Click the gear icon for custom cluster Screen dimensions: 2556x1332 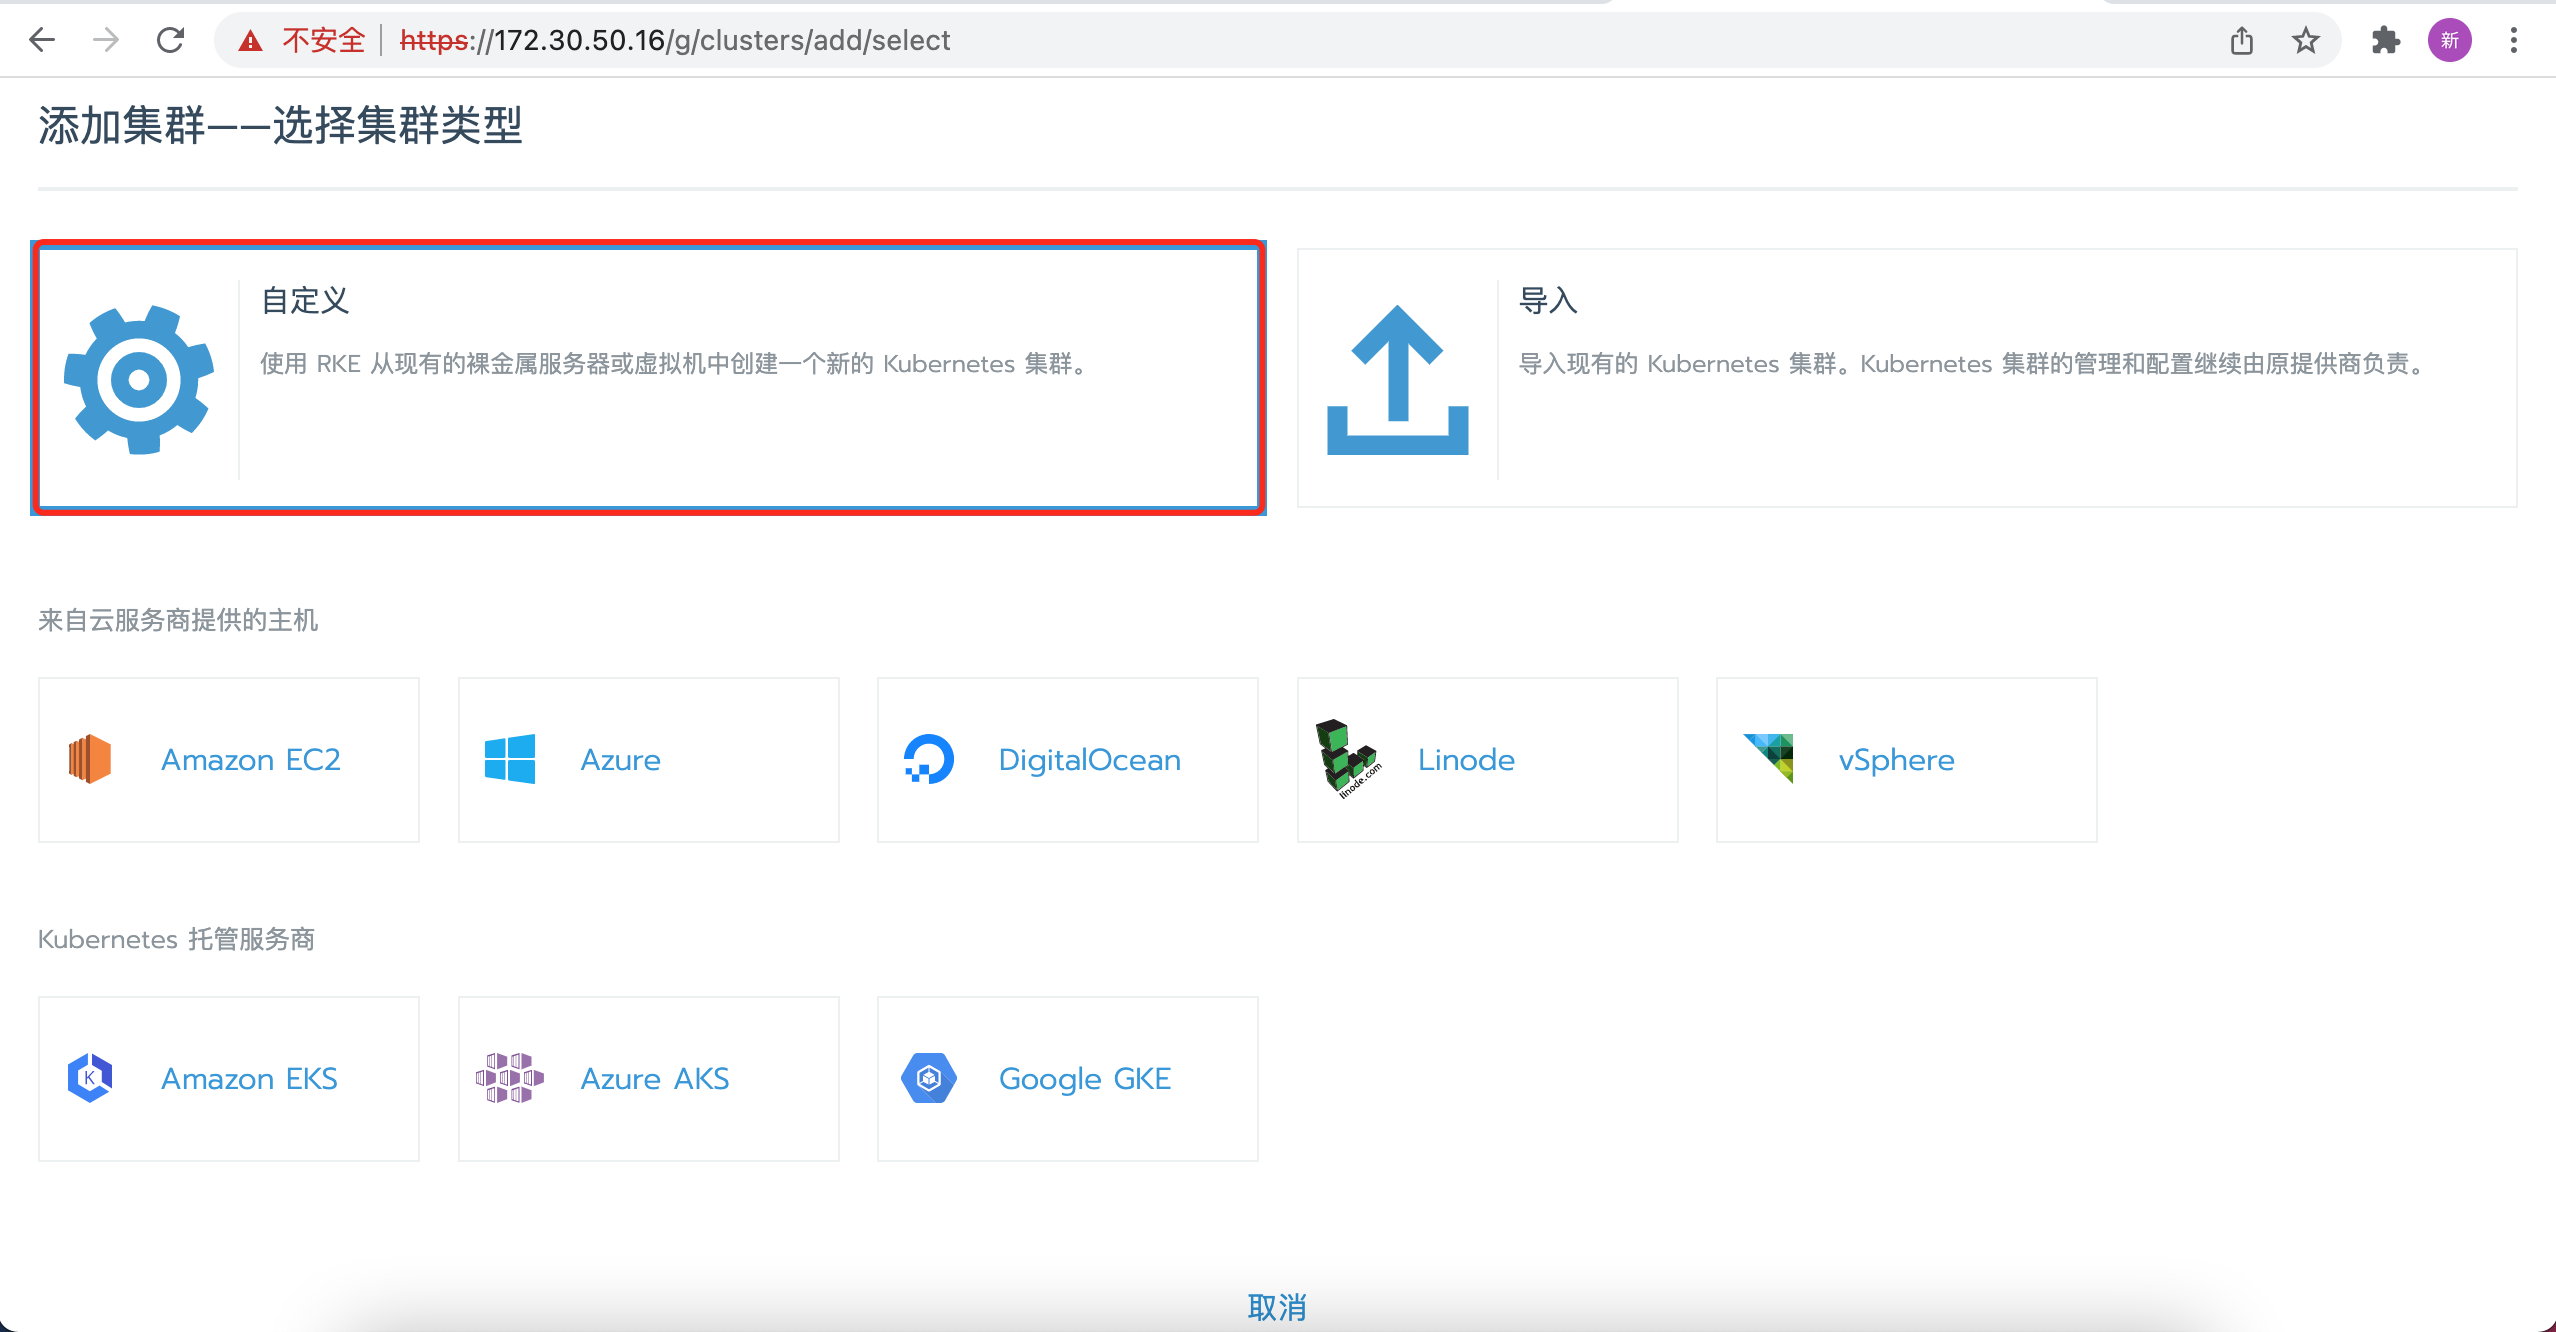(x=139, y=380)
